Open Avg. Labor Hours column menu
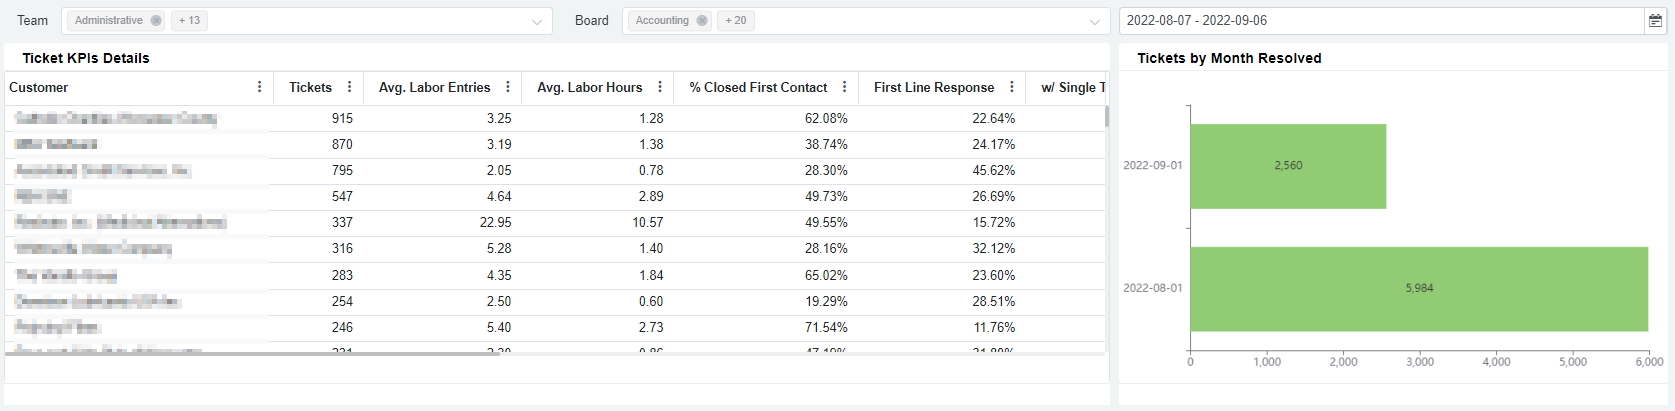The width and height of the screenshot is (1675, 411). point(660,87)
